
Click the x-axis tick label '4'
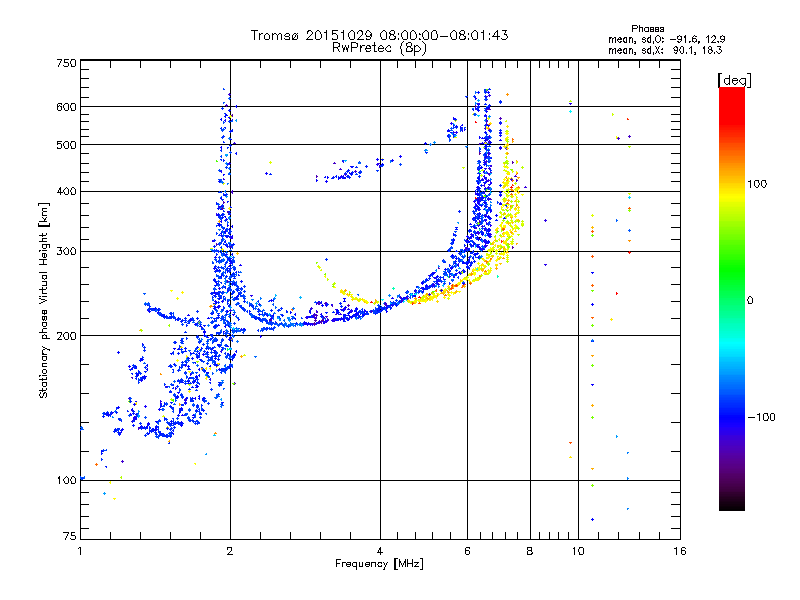[380, 551]
